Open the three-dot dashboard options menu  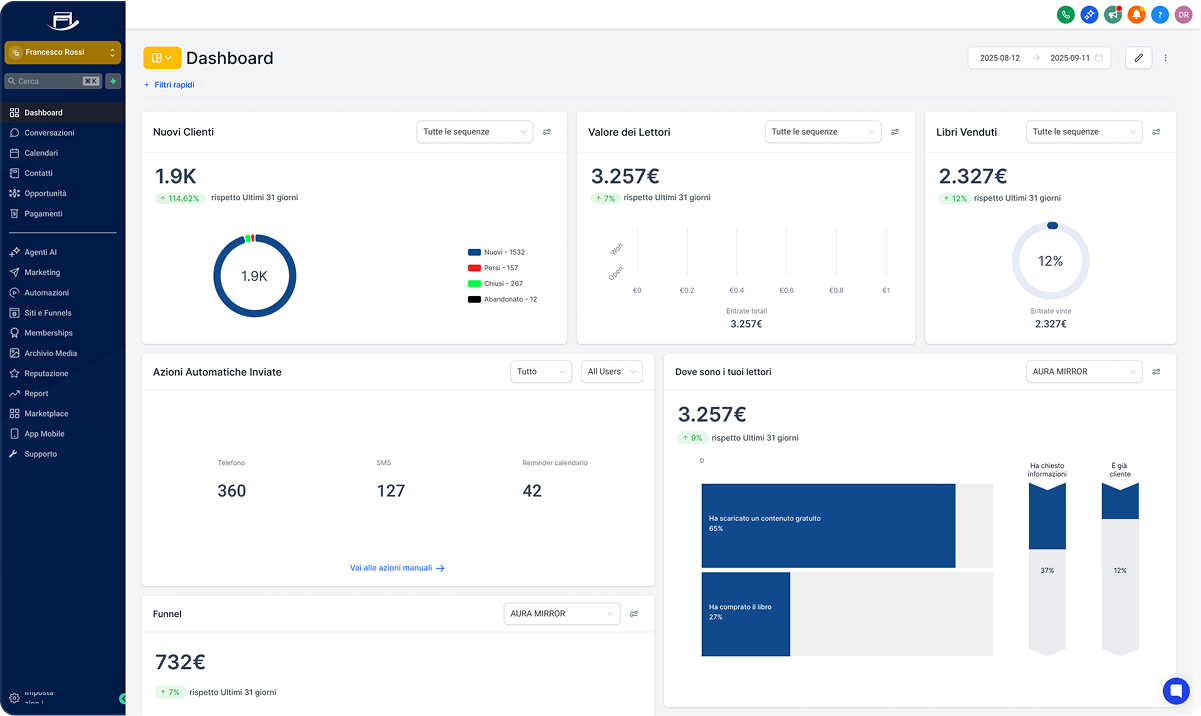tap(1165, 58)
